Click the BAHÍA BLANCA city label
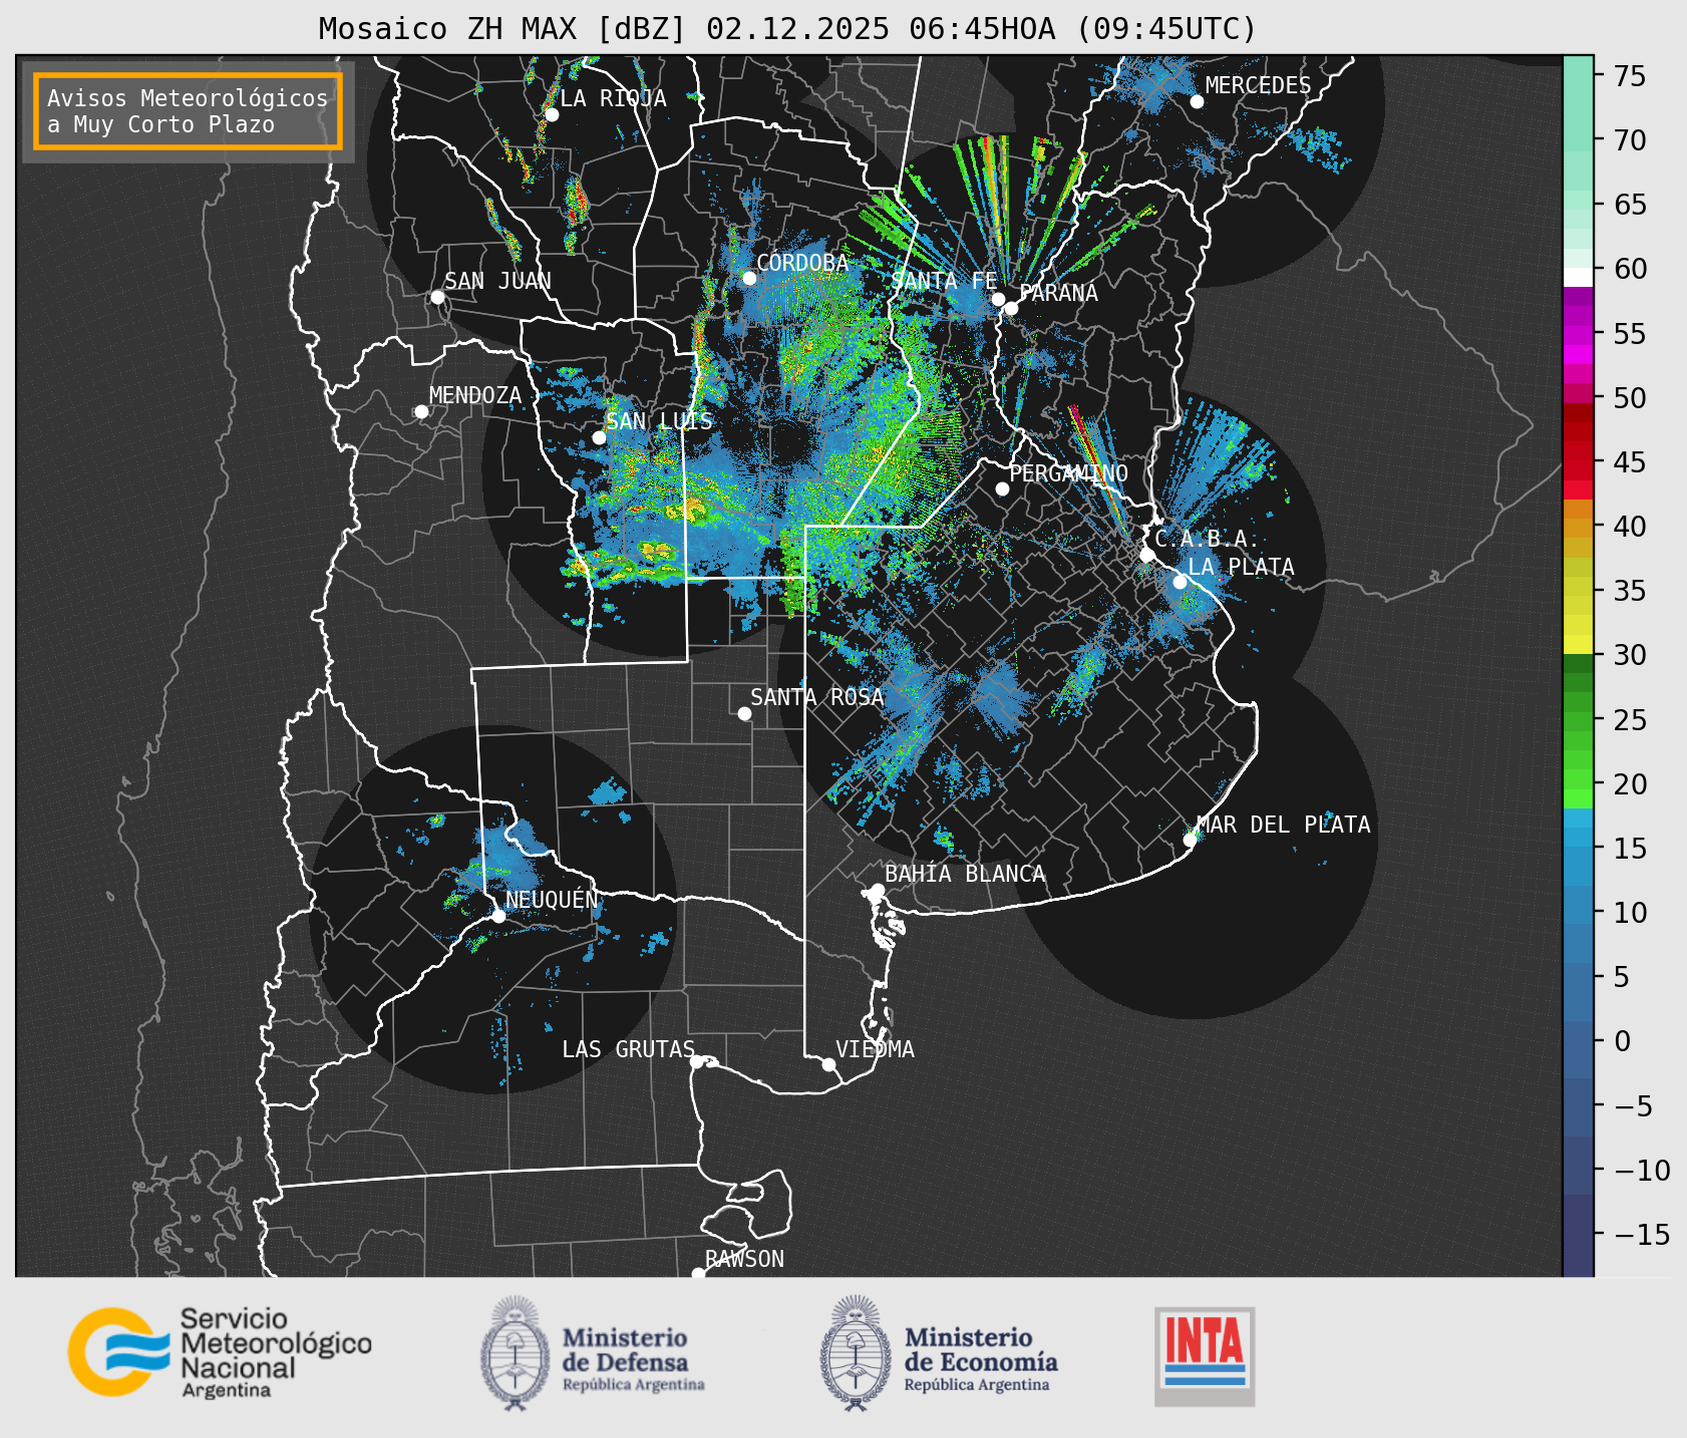Image resolution: width=1687 pixels, height=1438 pixels. tap(965, 875)
